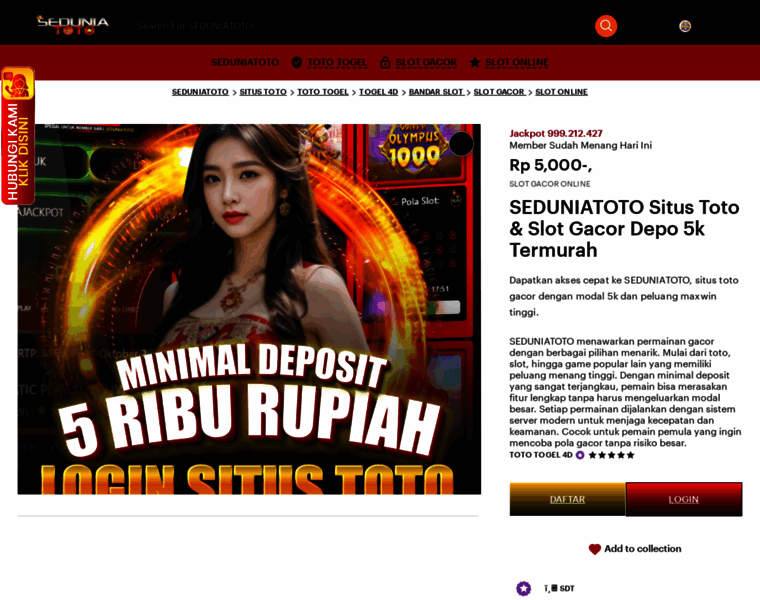The image size is (760, 600).
Task: Open the TOTO TOGEL navigation item
Action: 337,63
